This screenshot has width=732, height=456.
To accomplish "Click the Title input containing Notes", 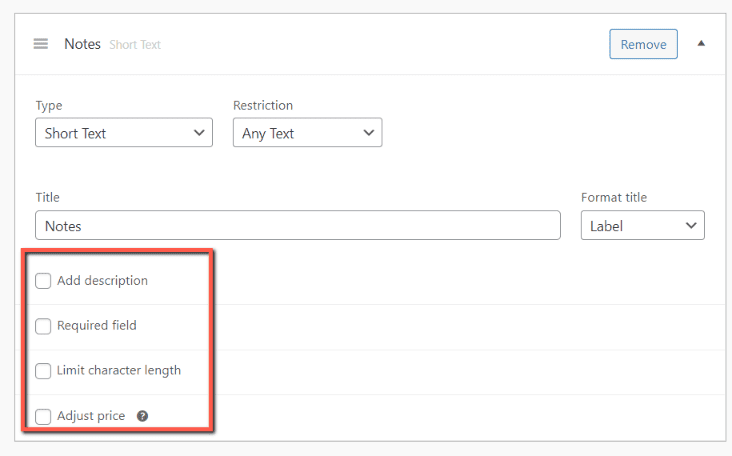I will pos(298,226).
